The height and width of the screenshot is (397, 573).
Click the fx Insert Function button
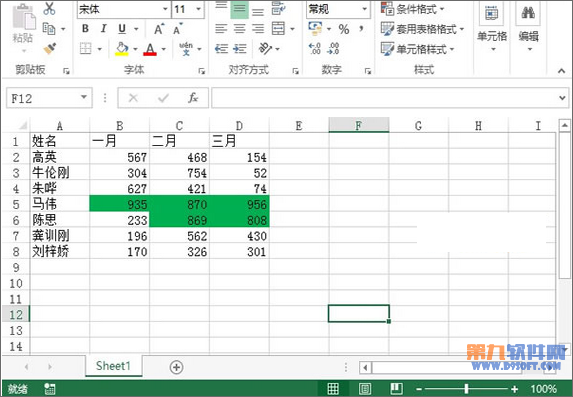pyautogui.click(x=193, y=98)
